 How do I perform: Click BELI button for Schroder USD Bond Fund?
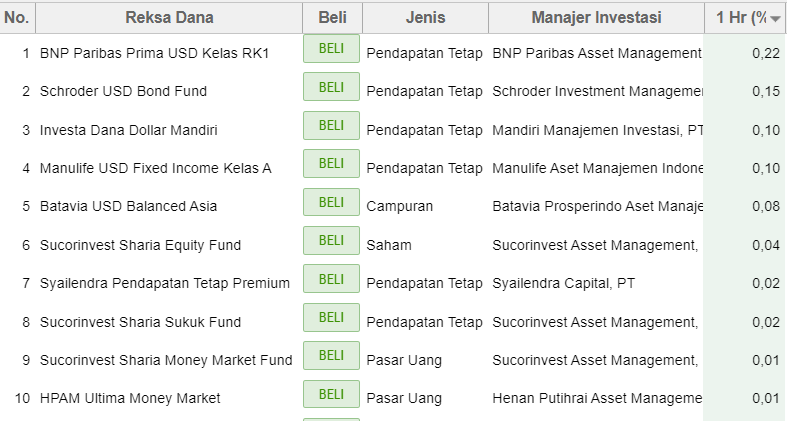(x=331, y=87)
